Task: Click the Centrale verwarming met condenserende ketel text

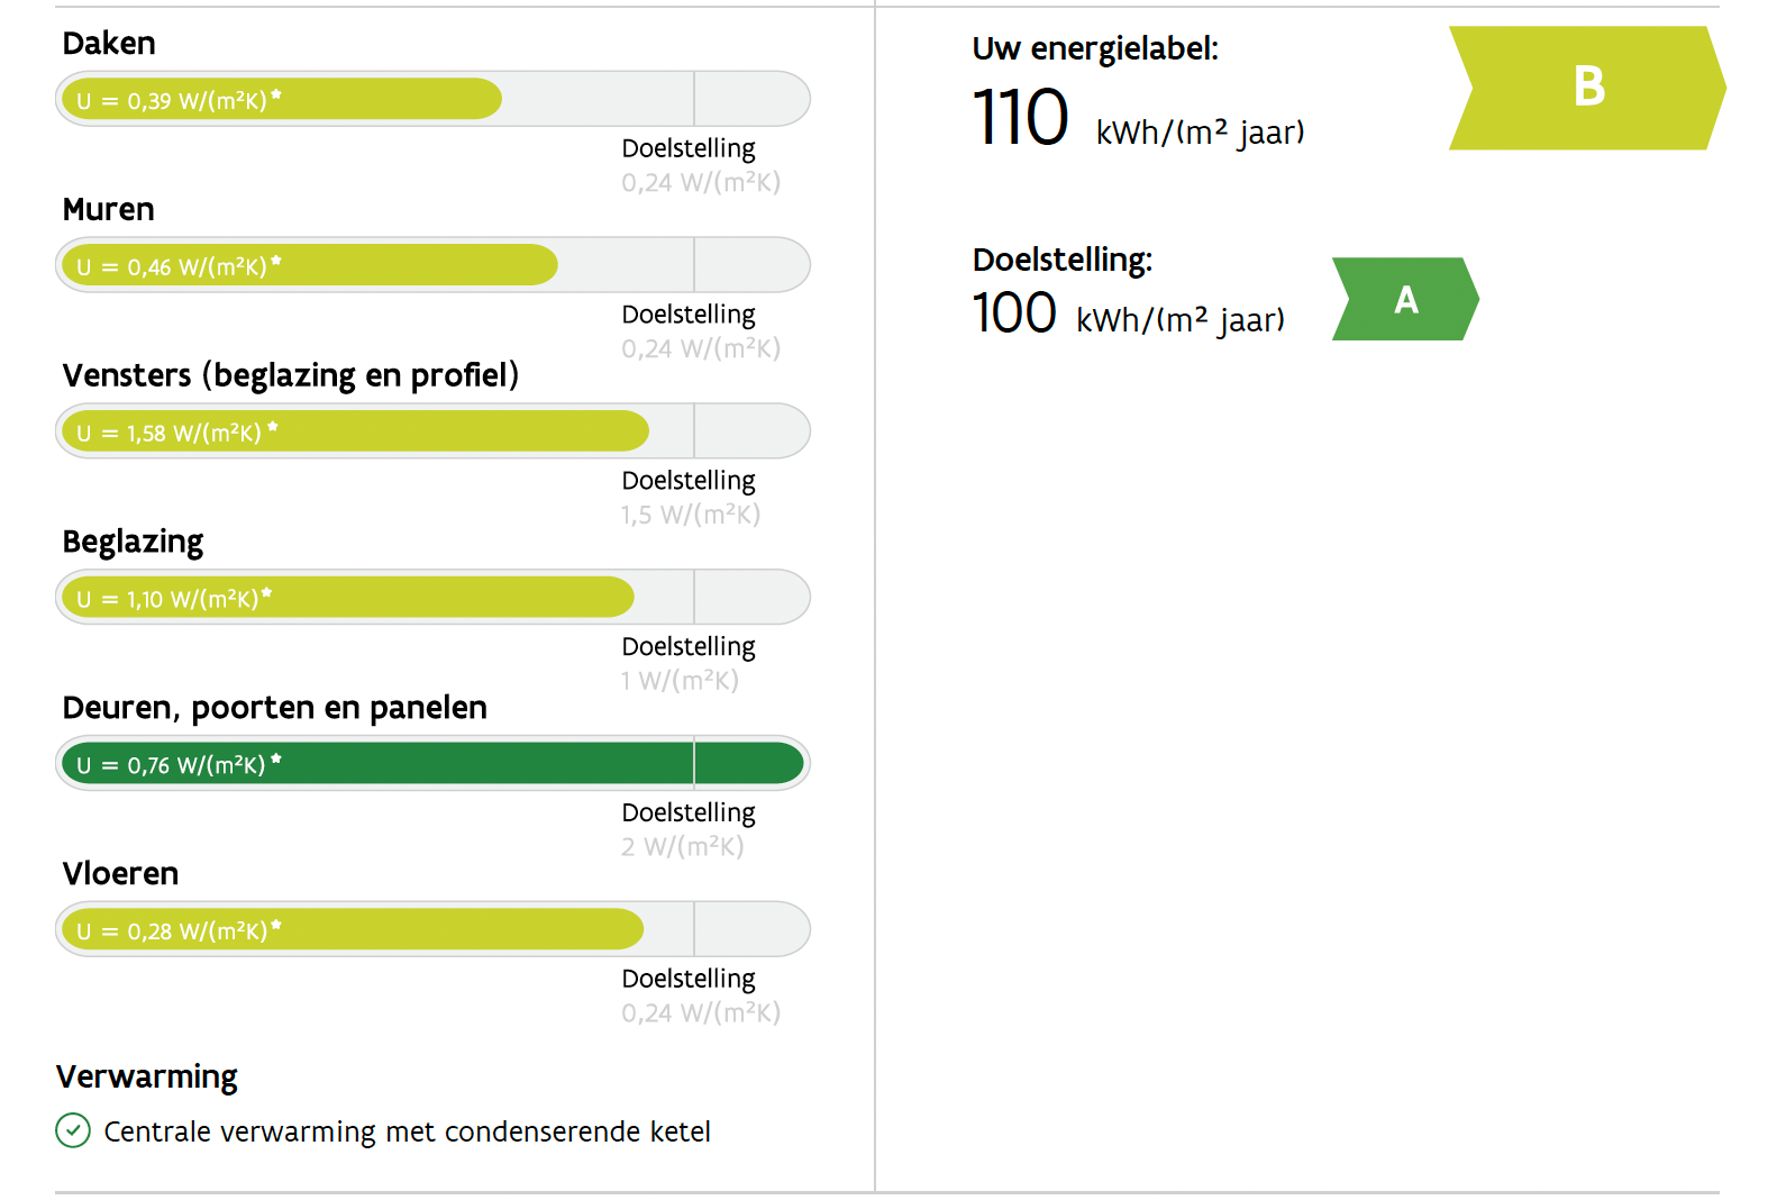Action: point(407,1132)
